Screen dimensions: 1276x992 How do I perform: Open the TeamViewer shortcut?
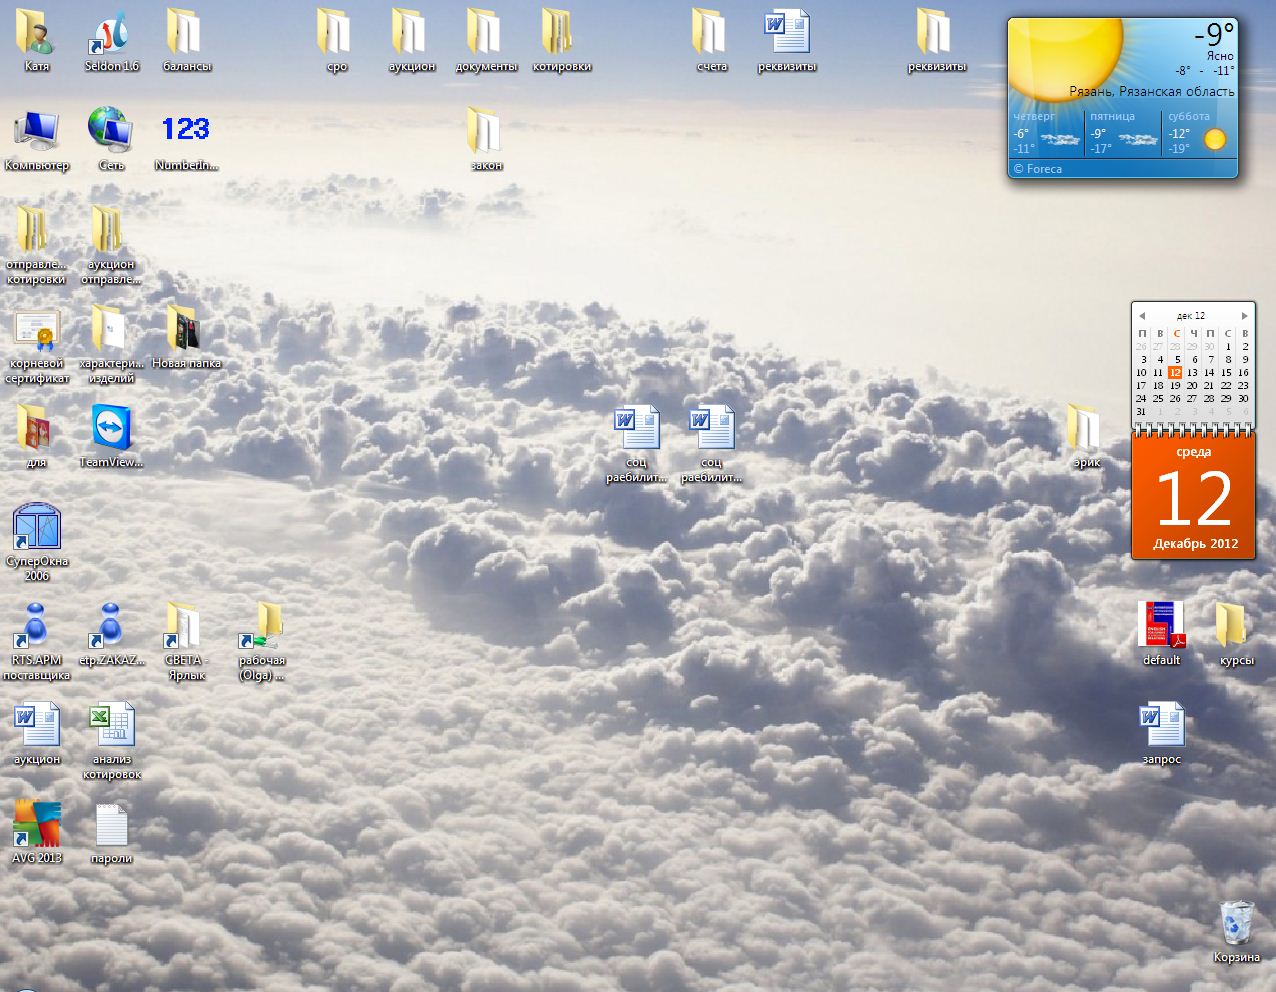point(111,428)
